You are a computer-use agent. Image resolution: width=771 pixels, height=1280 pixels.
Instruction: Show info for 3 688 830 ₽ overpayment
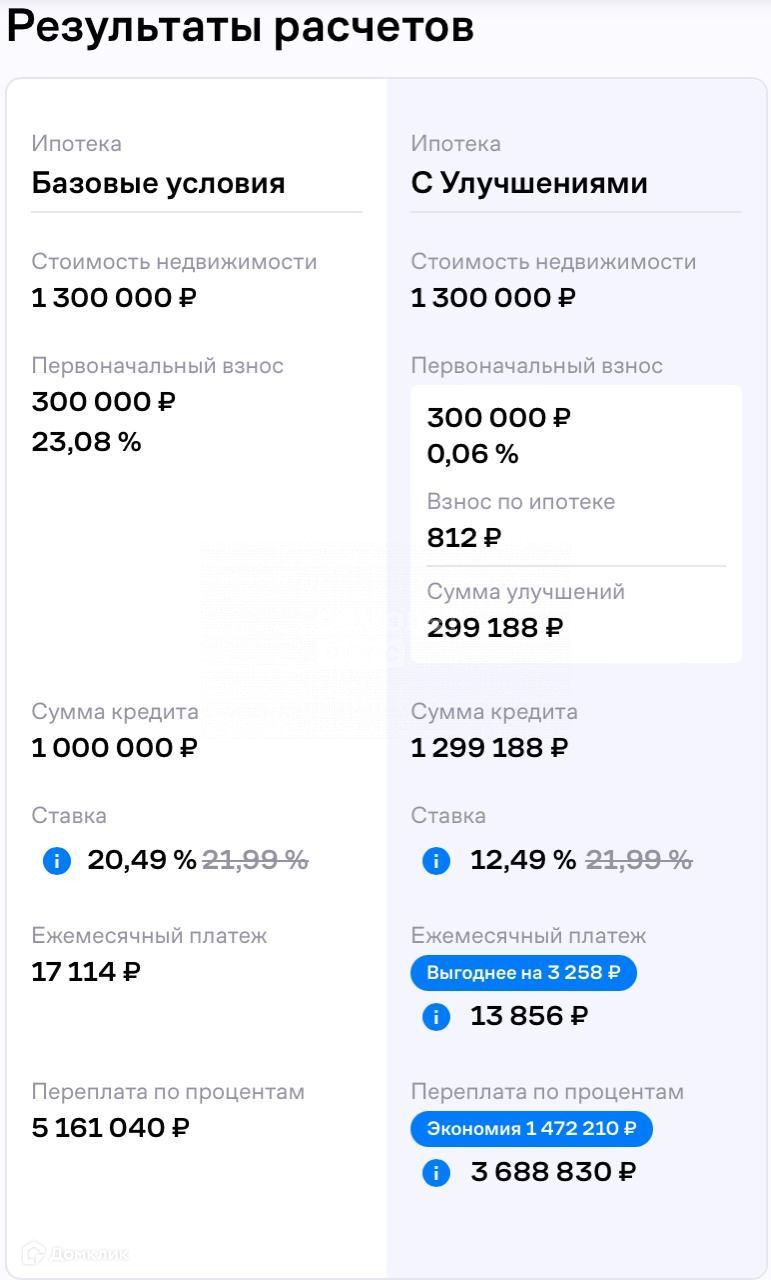tap(436, 1172)
